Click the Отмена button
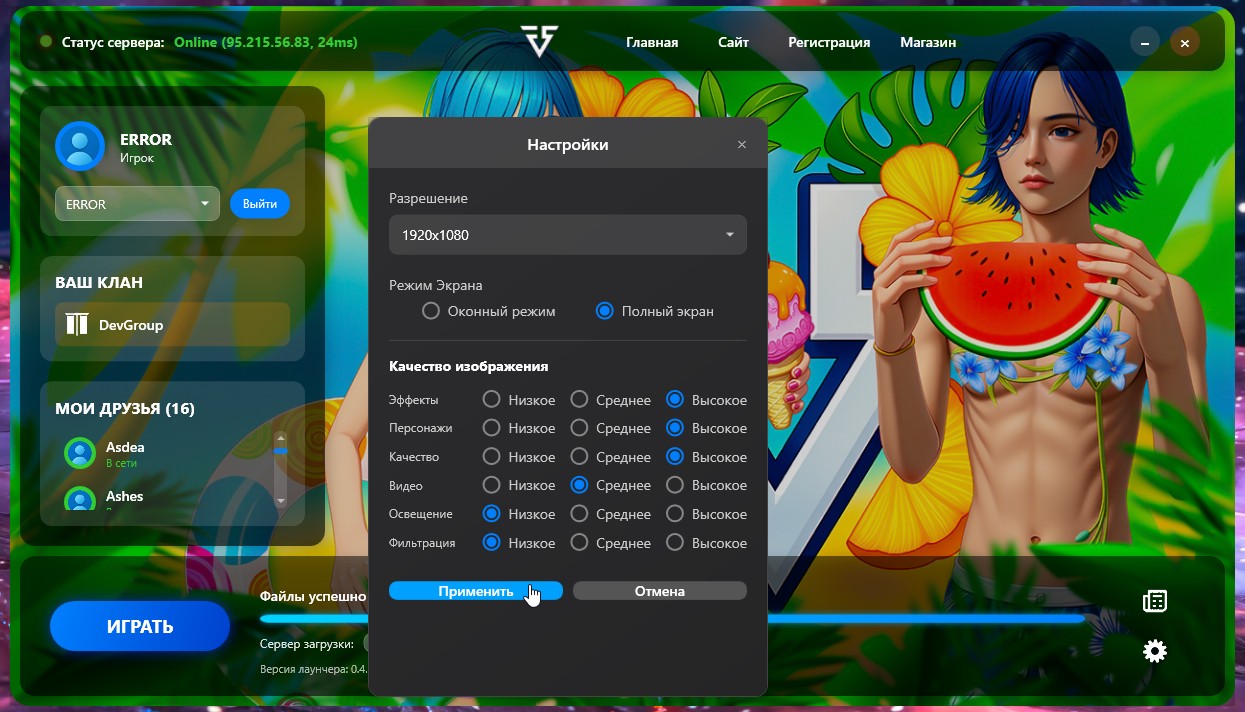1245x712 pixels. pyautogui.click(x=659, y=591)
